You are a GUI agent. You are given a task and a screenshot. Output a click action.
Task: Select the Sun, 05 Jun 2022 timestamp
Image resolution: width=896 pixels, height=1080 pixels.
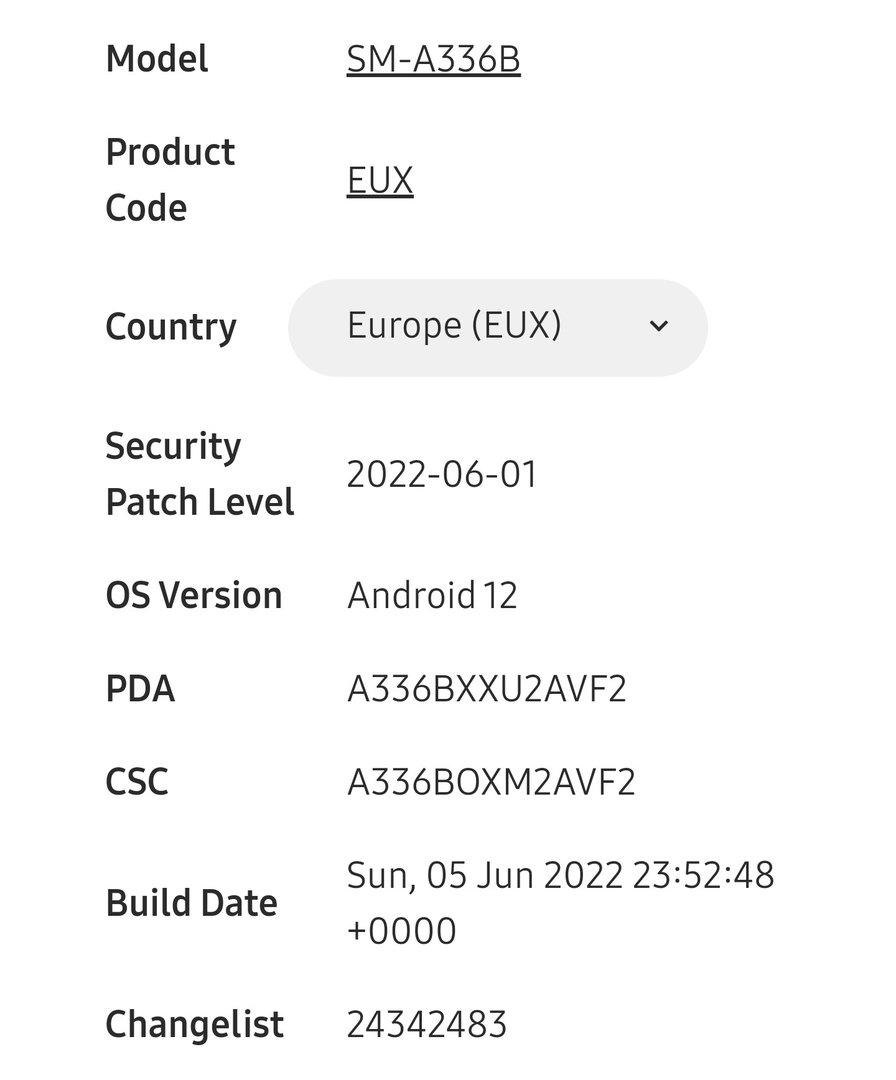[560, 875]
